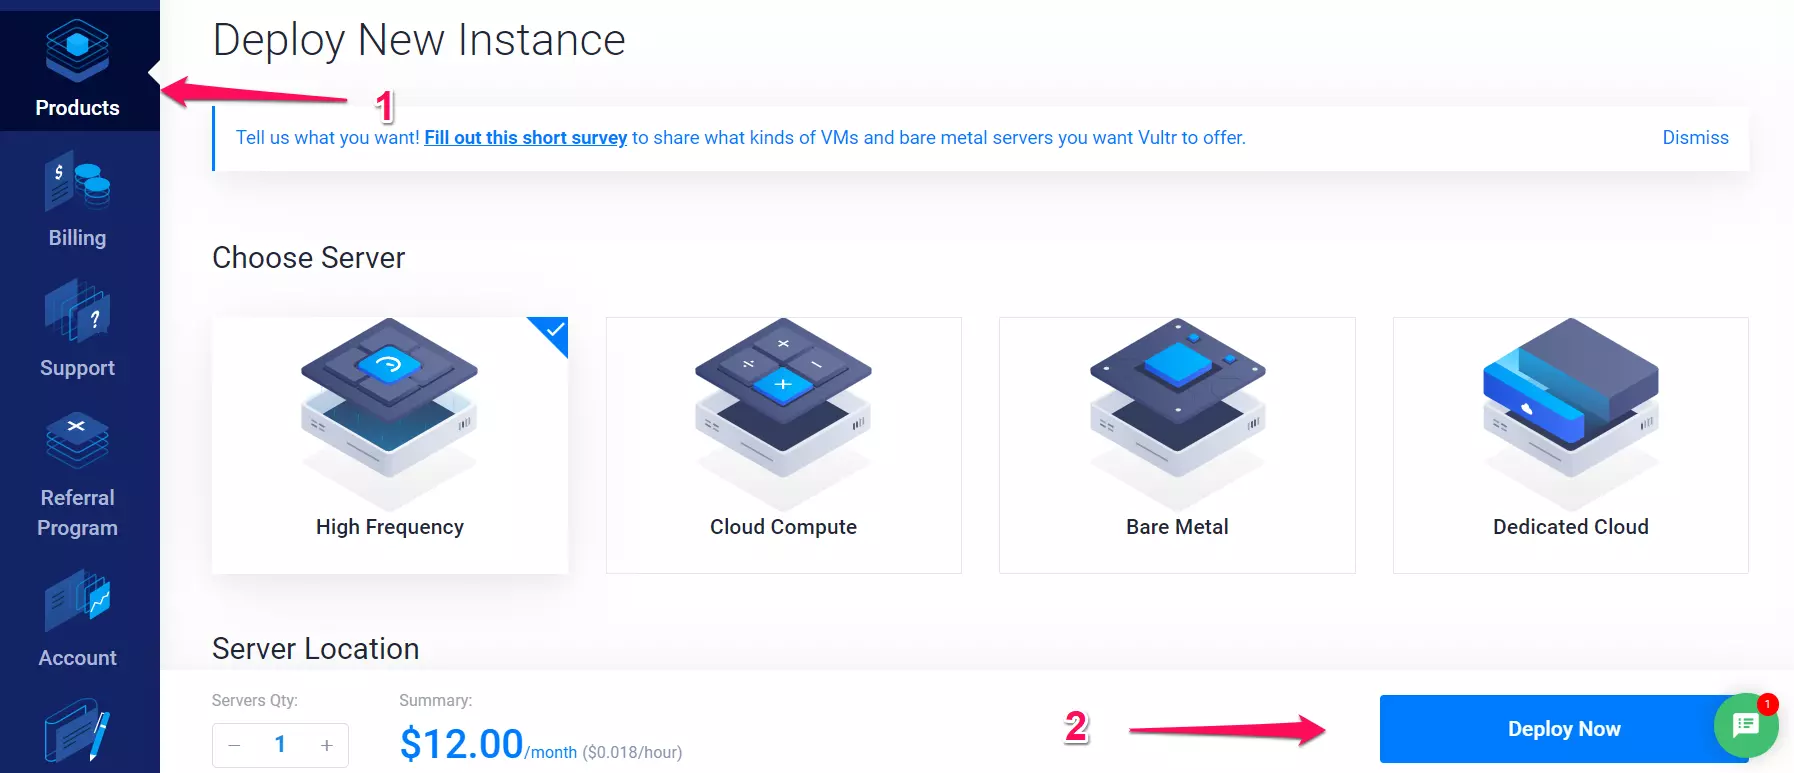Viewport: 1794px width, 773px height.
Task: Click the blue checkmark on High Frequency
Action: [554, 331]
